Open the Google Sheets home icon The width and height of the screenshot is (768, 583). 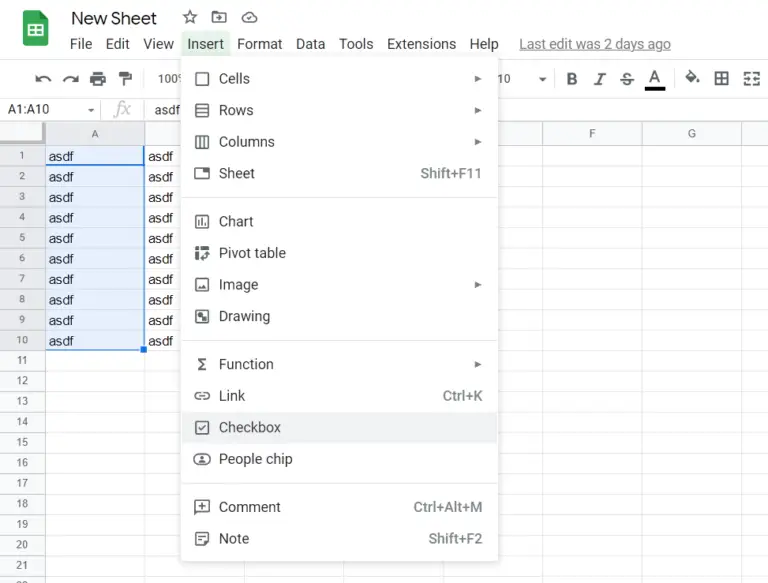click(35, 28)
